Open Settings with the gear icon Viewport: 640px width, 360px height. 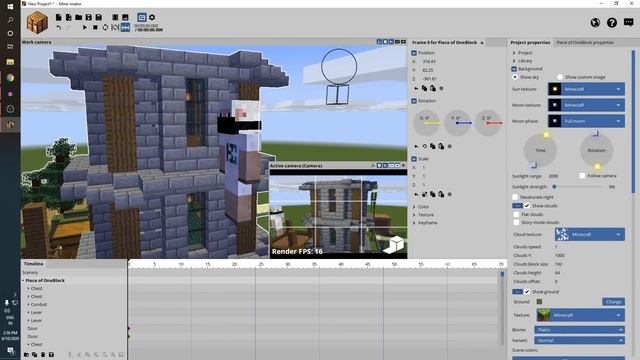[x=152, y=17]
